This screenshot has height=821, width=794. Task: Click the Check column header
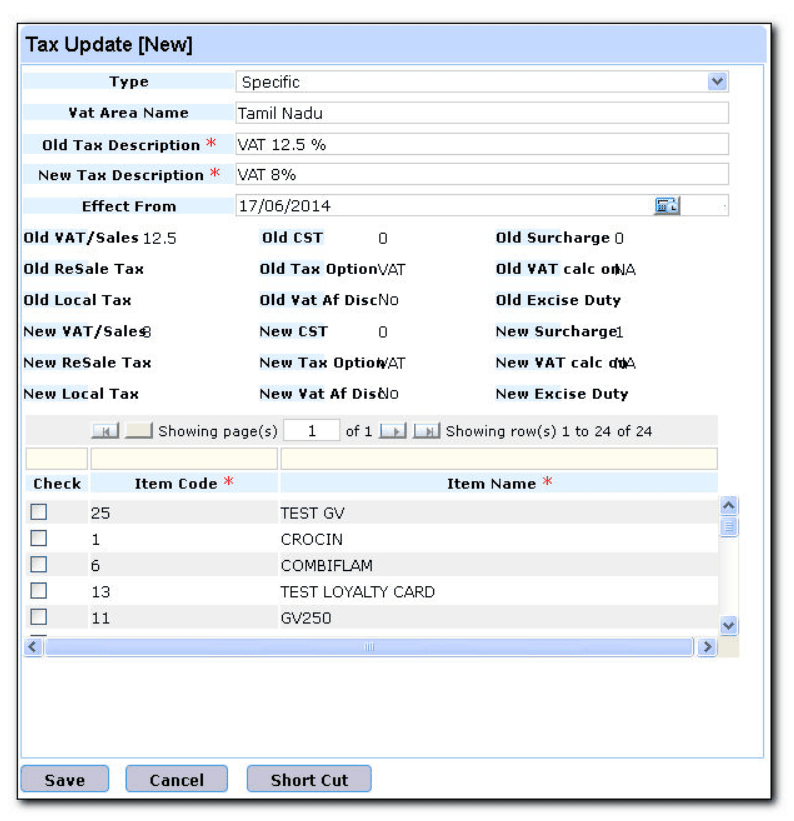point(57,483)
